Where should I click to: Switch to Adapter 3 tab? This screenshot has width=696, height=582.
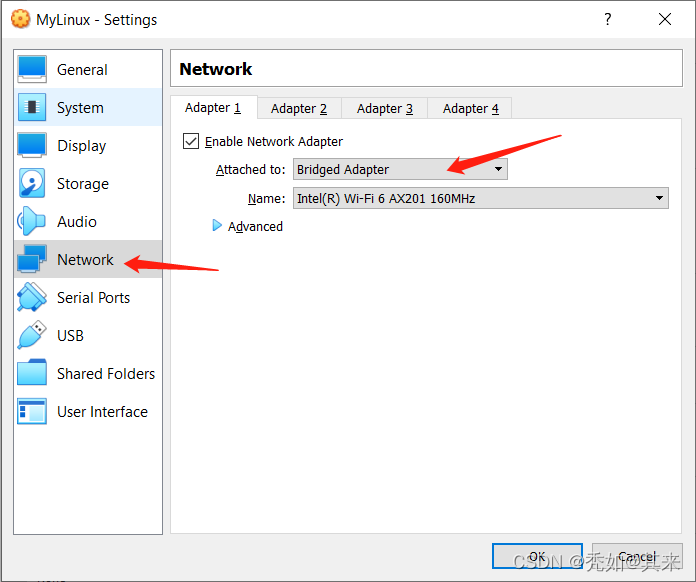(385, 109)
